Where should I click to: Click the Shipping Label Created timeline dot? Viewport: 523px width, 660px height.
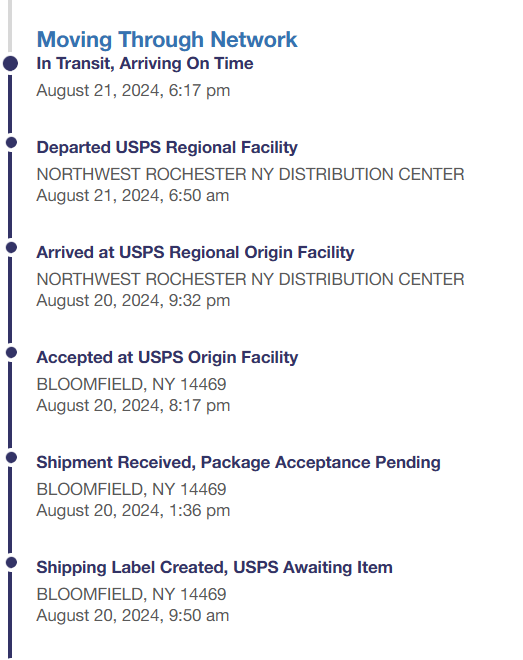tap(11, 562)
